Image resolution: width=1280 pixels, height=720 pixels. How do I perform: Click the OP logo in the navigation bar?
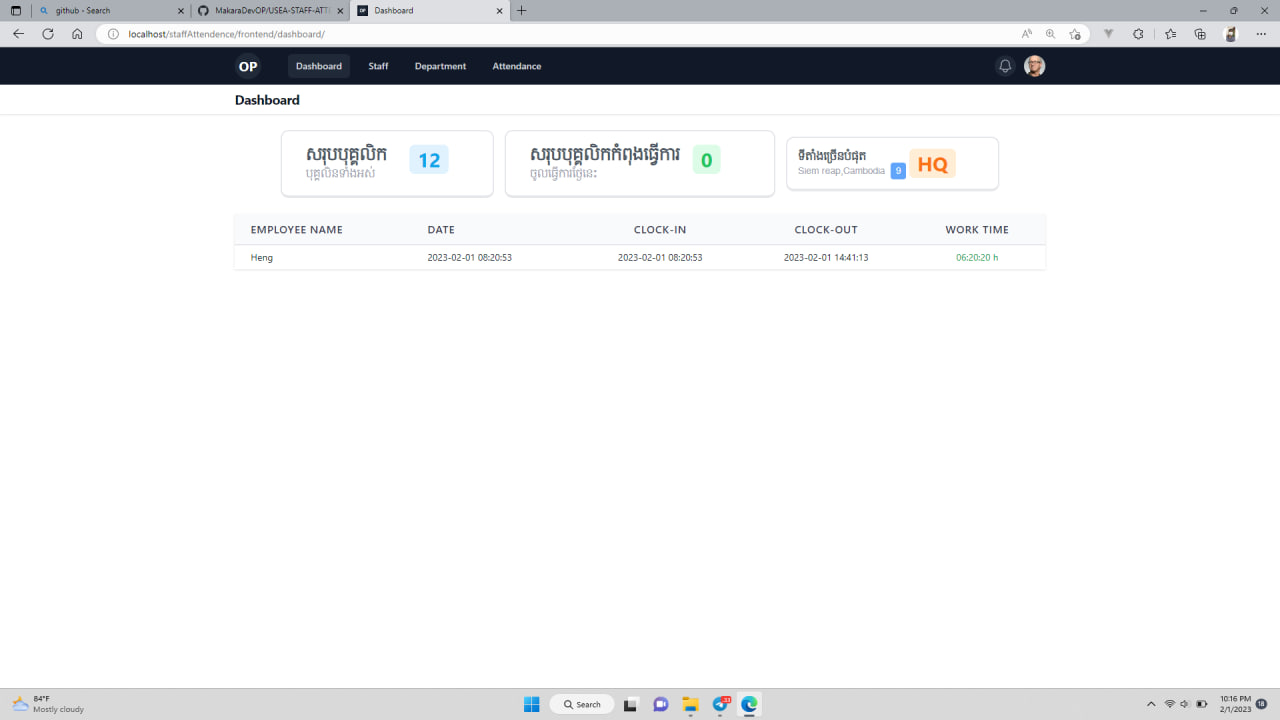pyautogui.click(x=247, y=65)
